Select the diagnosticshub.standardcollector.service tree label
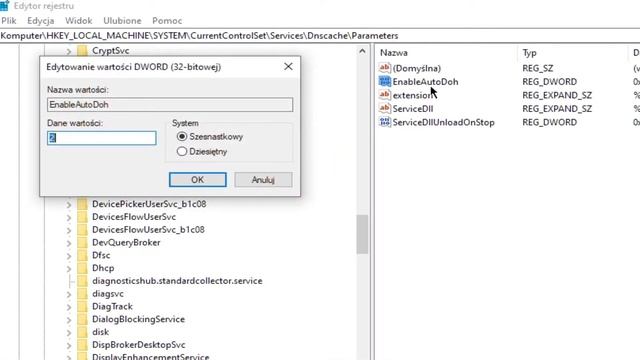Viewport: 640px width, 360px height. (x=177, y=281)
